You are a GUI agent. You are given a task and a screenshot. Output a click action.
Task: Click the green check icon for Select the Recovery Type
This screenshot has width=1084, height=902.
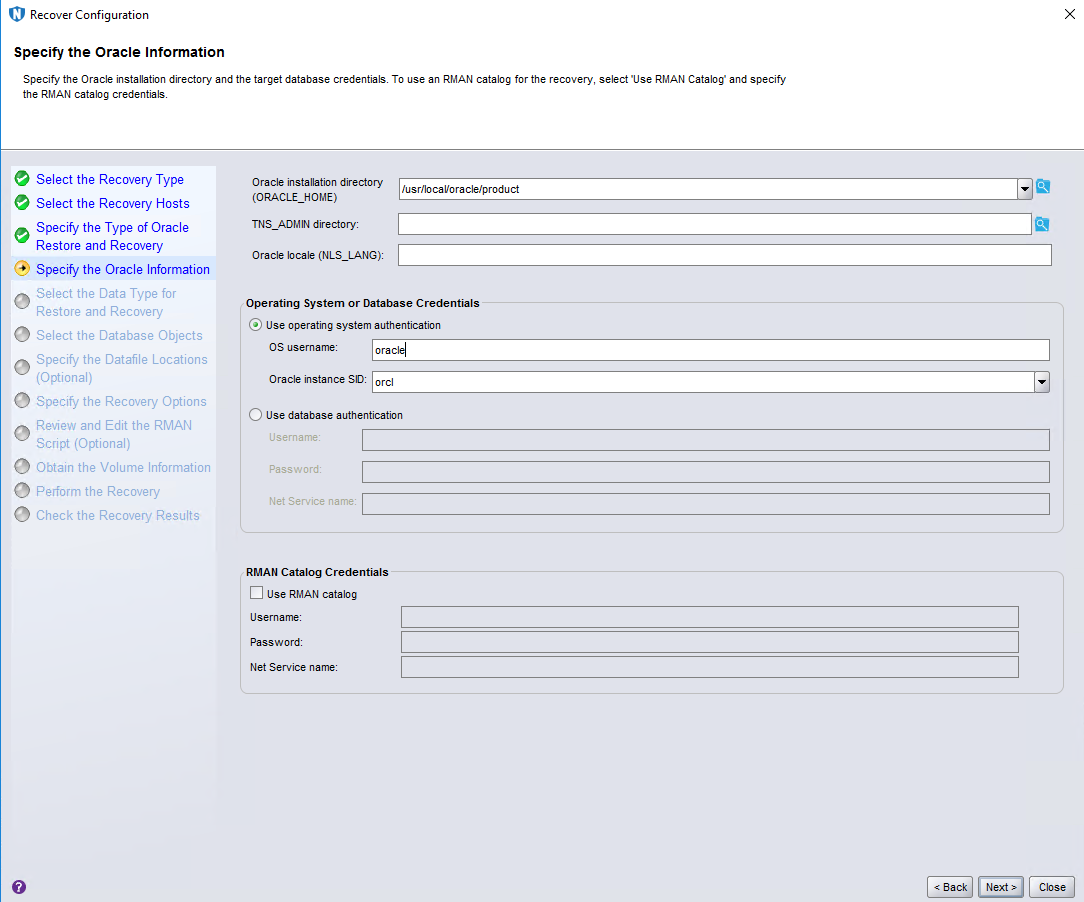22,179
